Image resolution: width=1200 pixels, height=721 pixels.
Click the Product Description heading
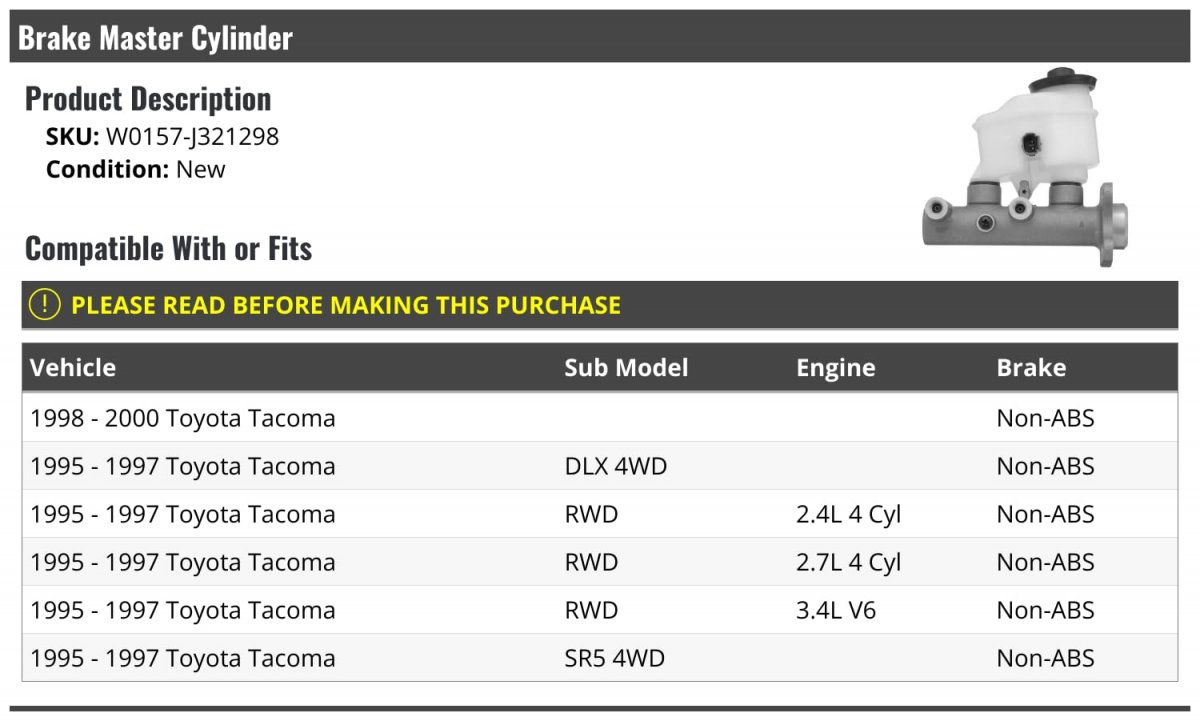(x=148, y=99)
